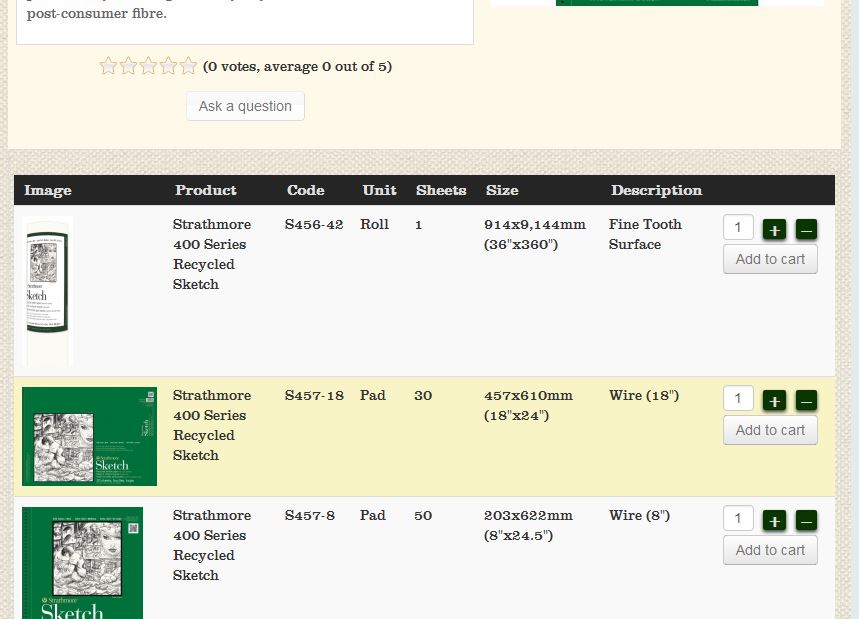Rate one star in the rating widget
Screen dimensions: 859x619
click(108, 66)
